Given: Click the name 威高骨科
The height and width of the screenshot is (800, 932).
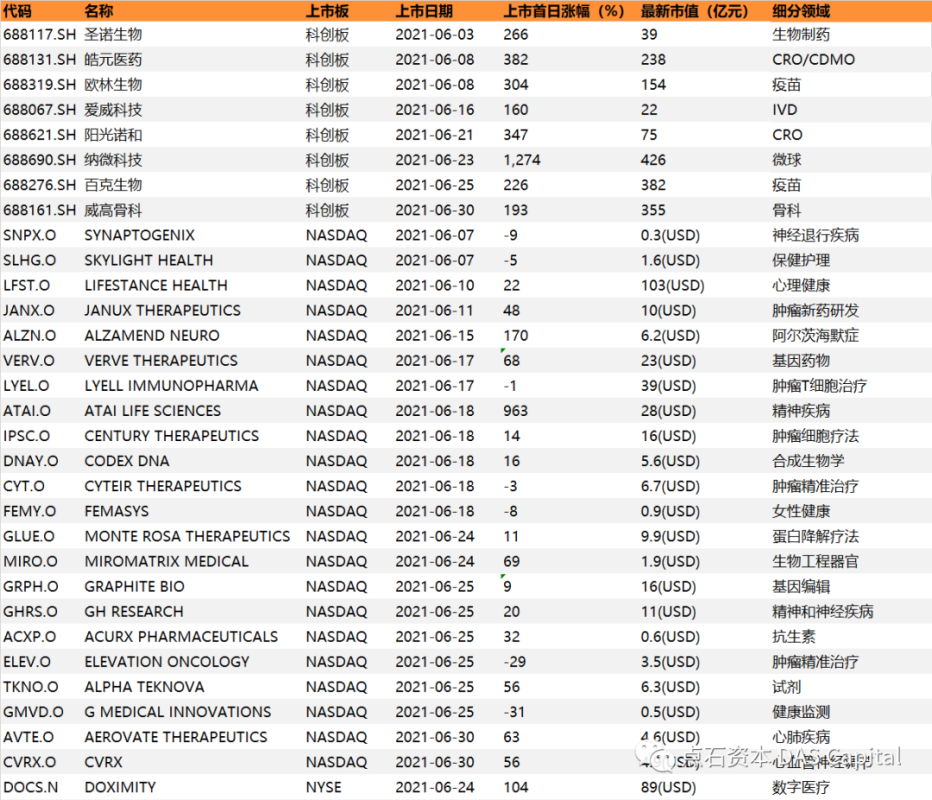Looking at the screenshot, I should point(113,210).
